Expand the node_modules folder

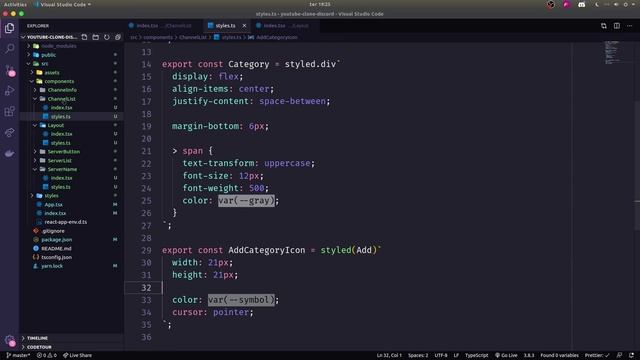pyautogui.click(x=71, y=46)
